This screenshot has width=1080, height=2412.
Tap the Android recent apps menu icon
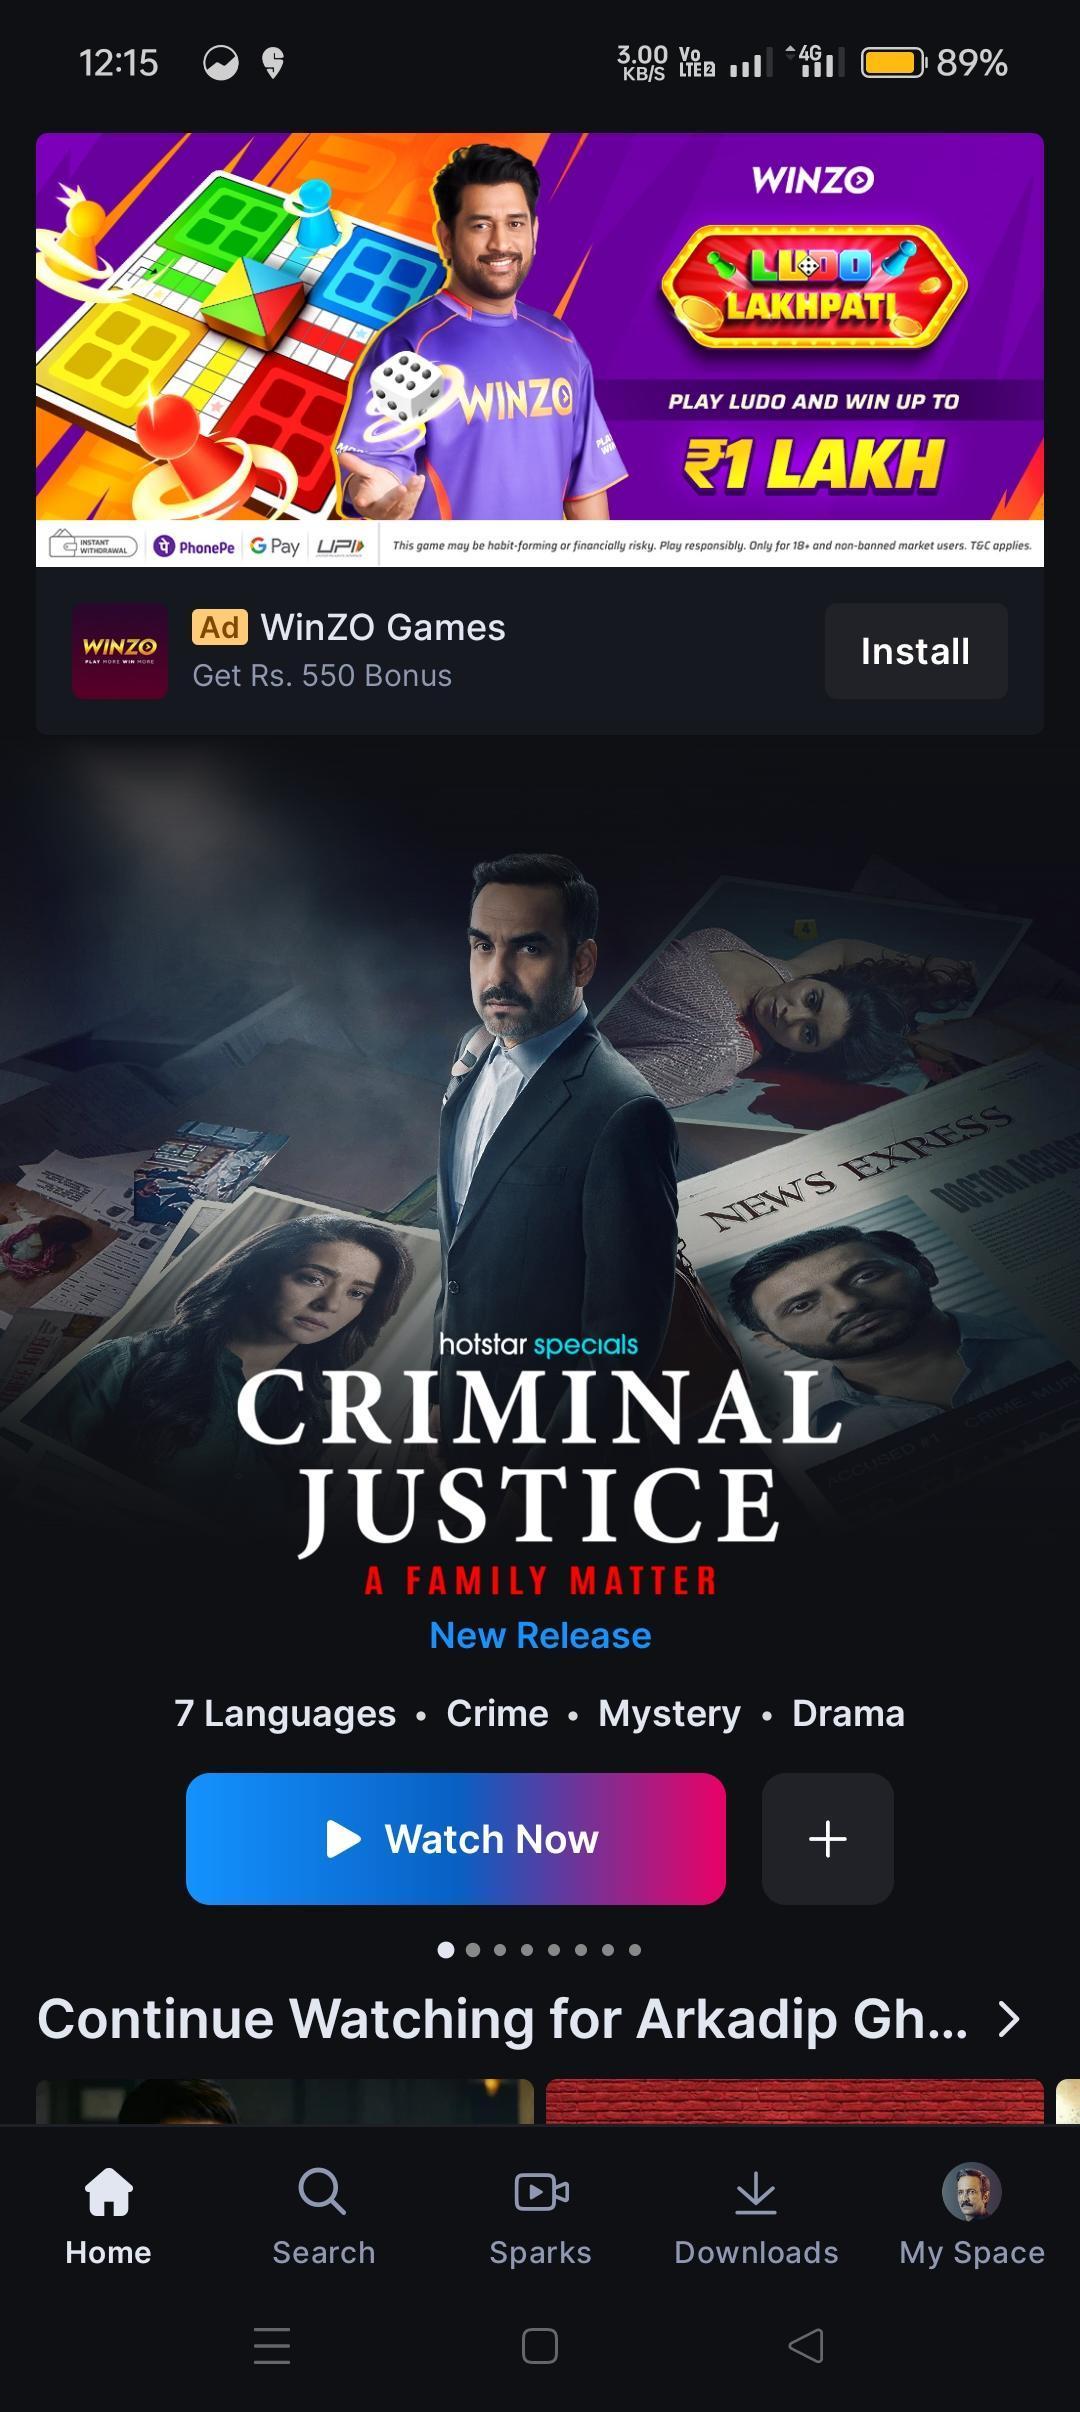tap(272, 2345)
